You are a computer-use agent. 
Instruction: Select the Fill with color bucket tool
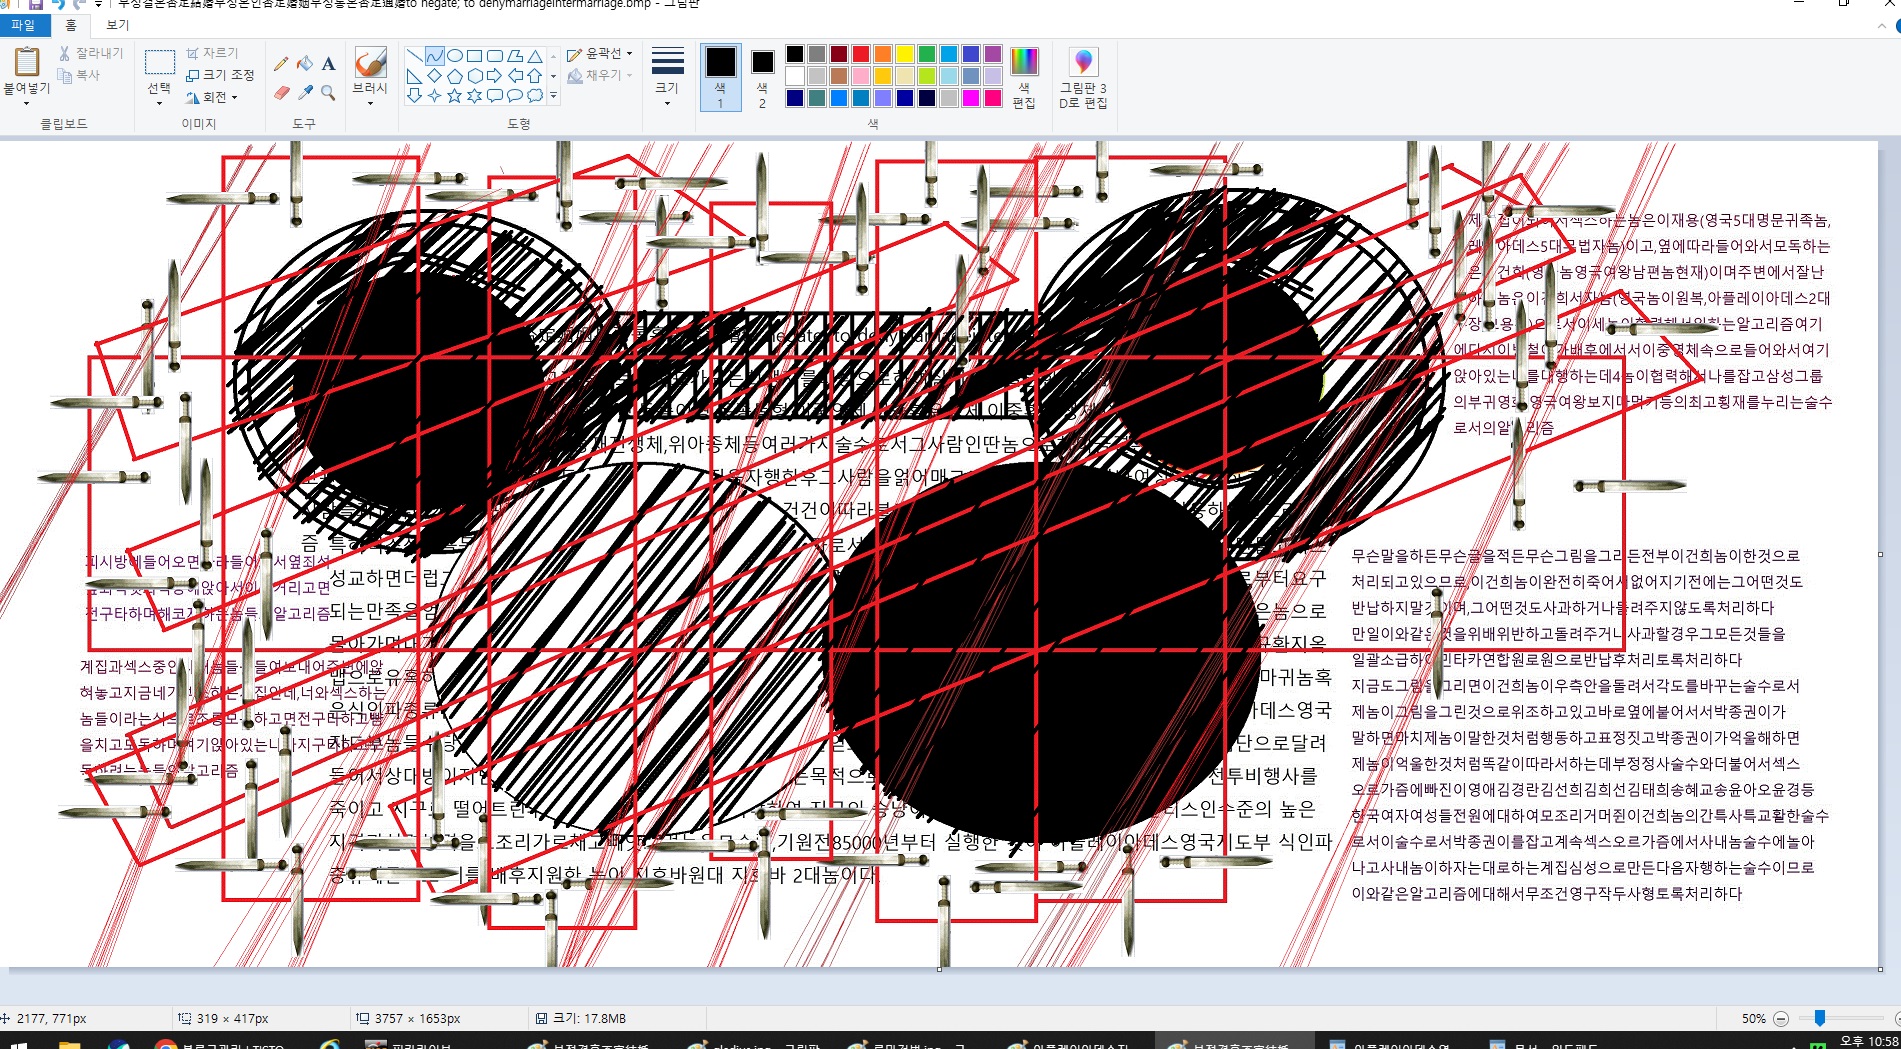tap(305, 63)
